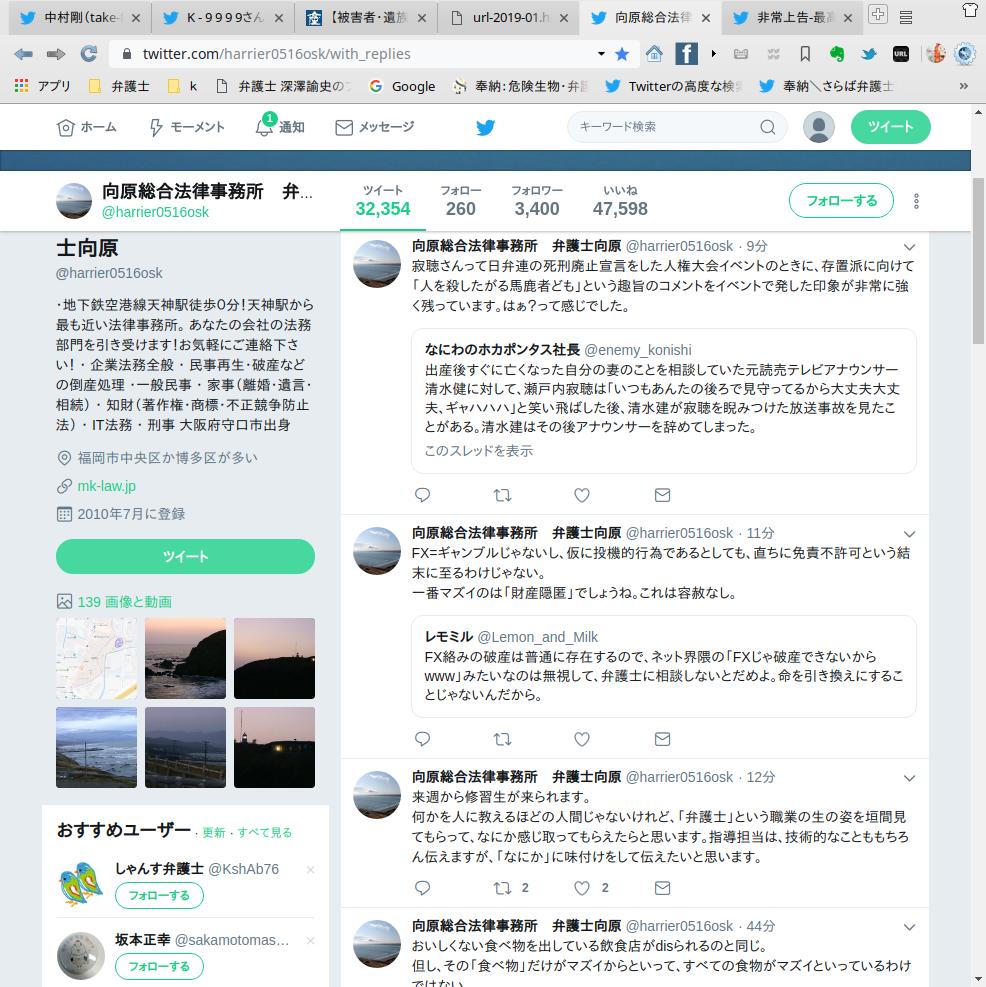
Task: Expand options chevron on 9分 tweet
Action: coord(909,247)
